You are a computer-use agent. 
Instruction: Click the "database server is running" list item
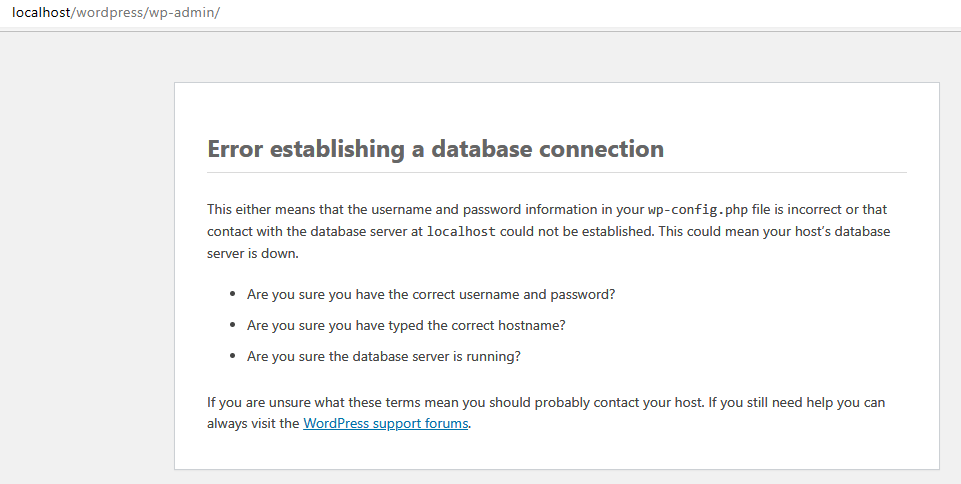(384, 355)
